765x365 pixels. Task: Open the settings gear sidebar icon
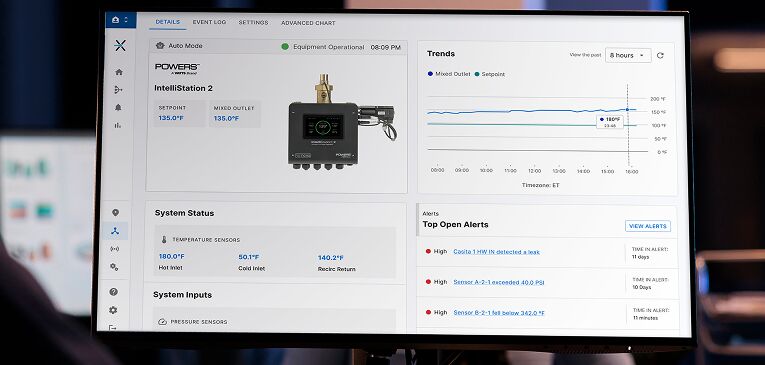tap(113, 310)
